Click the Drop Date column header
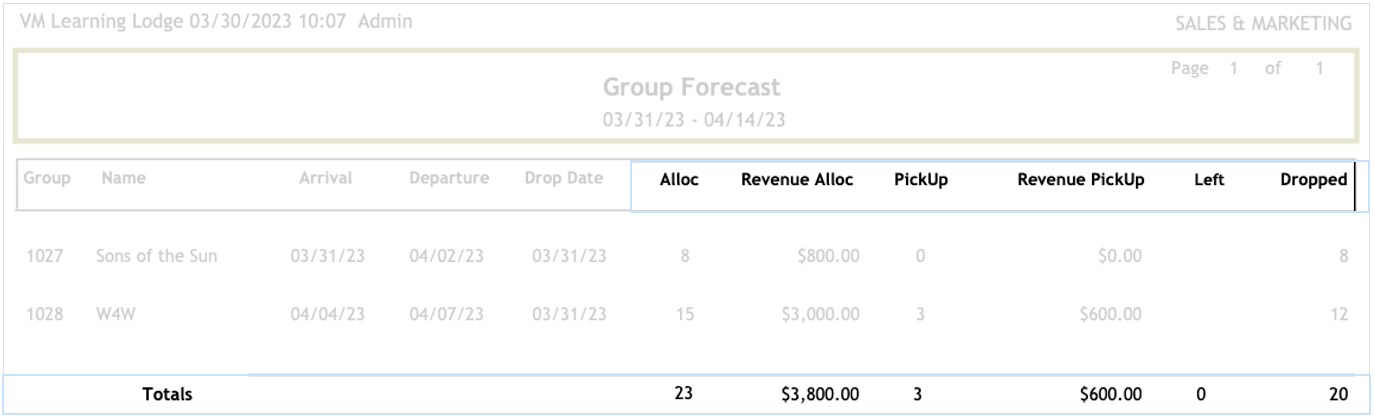Screen dimensions: 1375x418 click(x=563, y=179)
